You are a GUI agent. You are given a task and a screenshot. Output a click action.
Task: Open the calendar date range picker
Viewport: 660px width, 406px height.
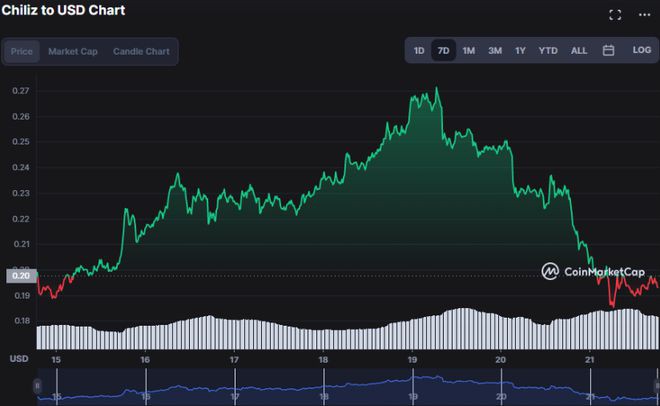click(608, 50)
